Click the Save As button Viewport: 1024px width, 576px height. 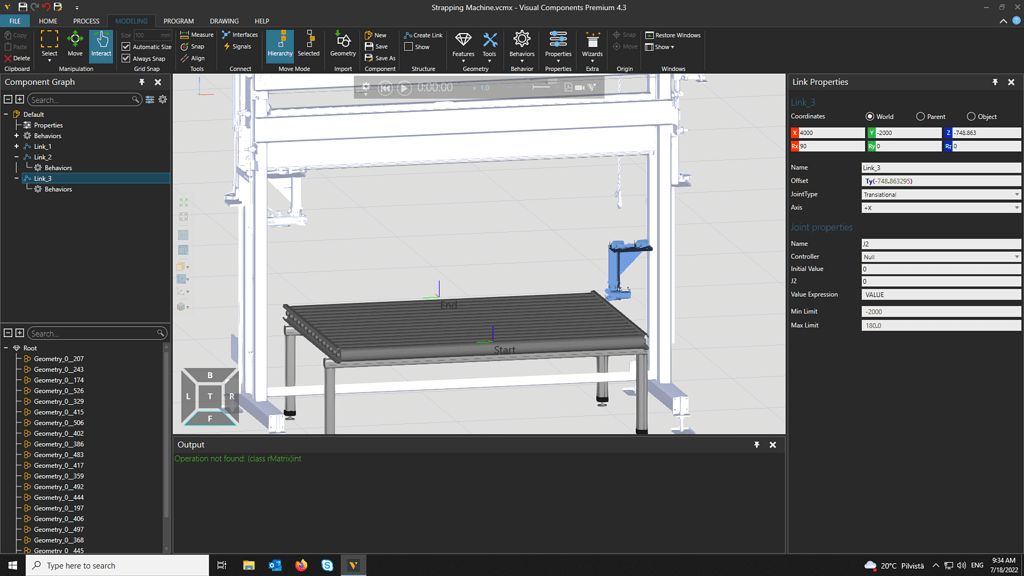pyautogui.click(x=381, y=57)
